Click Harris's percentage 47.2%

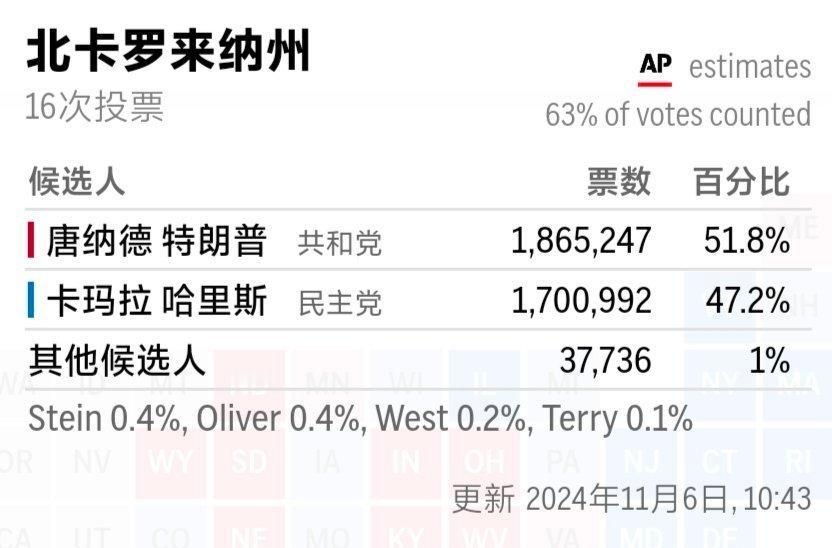[x=747, y=300]
